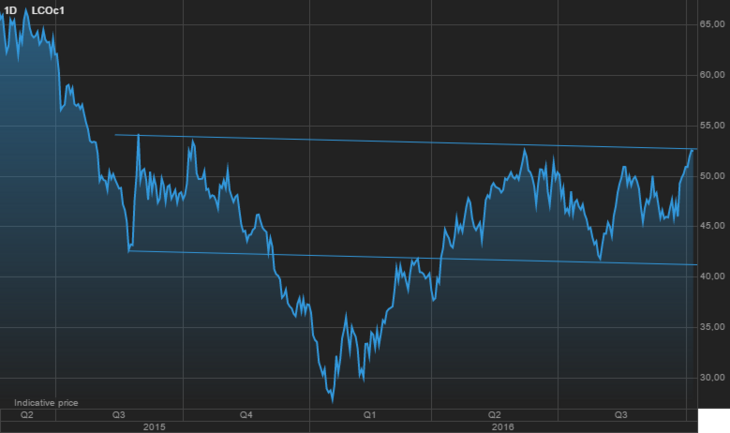Click the 2015 year label
The height and width of the screenshot is (433, 730).
point(155,426)
